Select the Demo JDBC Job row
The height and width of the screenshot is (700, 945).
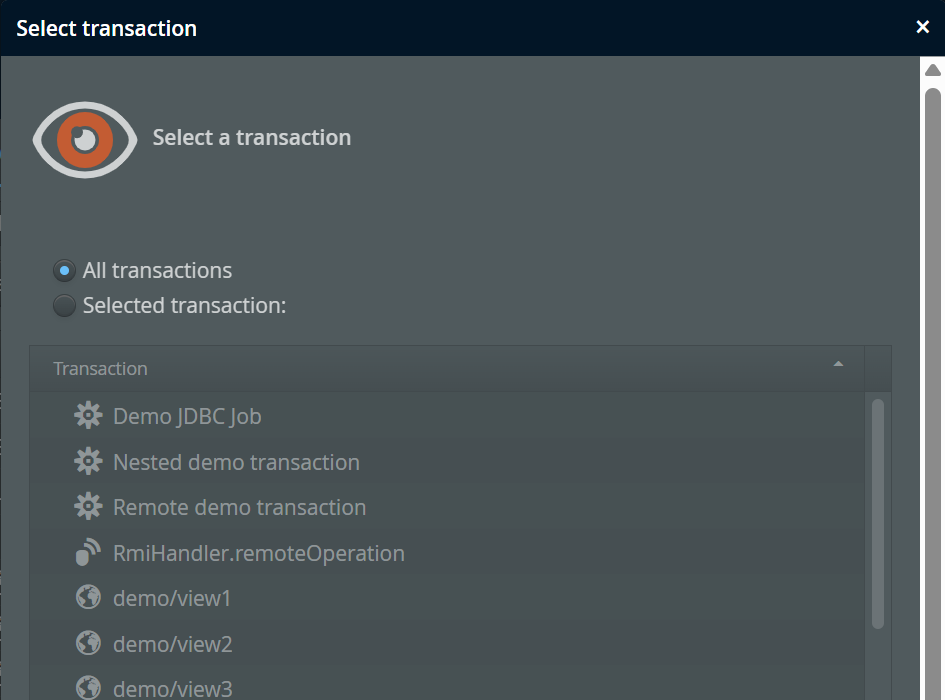pos(187,416)
